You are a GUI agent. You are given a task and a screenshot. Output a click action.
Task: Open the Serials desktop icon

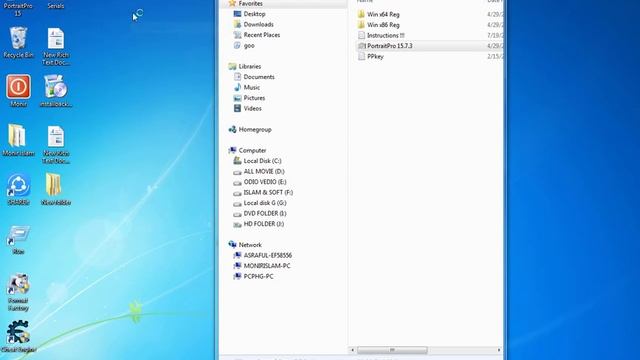(x=56, y=5)
